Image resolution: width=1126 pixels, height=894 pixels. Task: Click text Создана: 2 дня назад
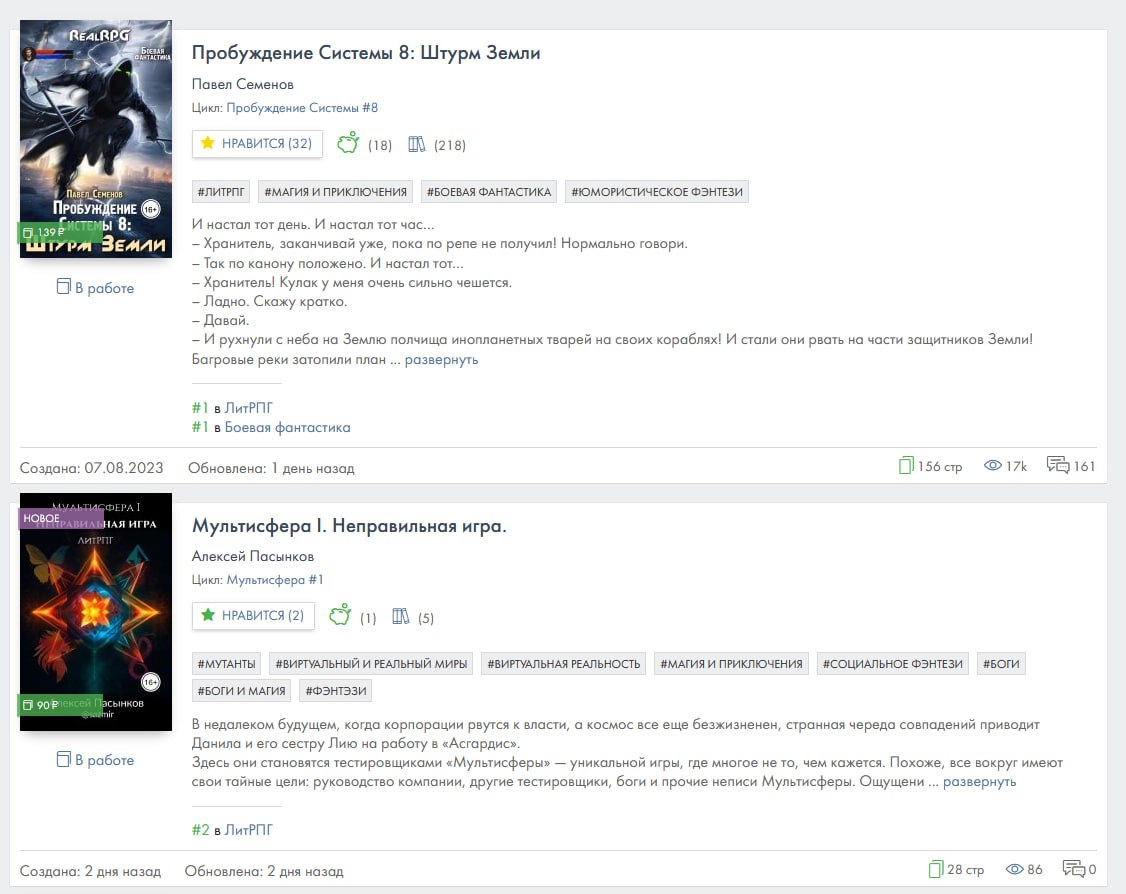[90, 871]
